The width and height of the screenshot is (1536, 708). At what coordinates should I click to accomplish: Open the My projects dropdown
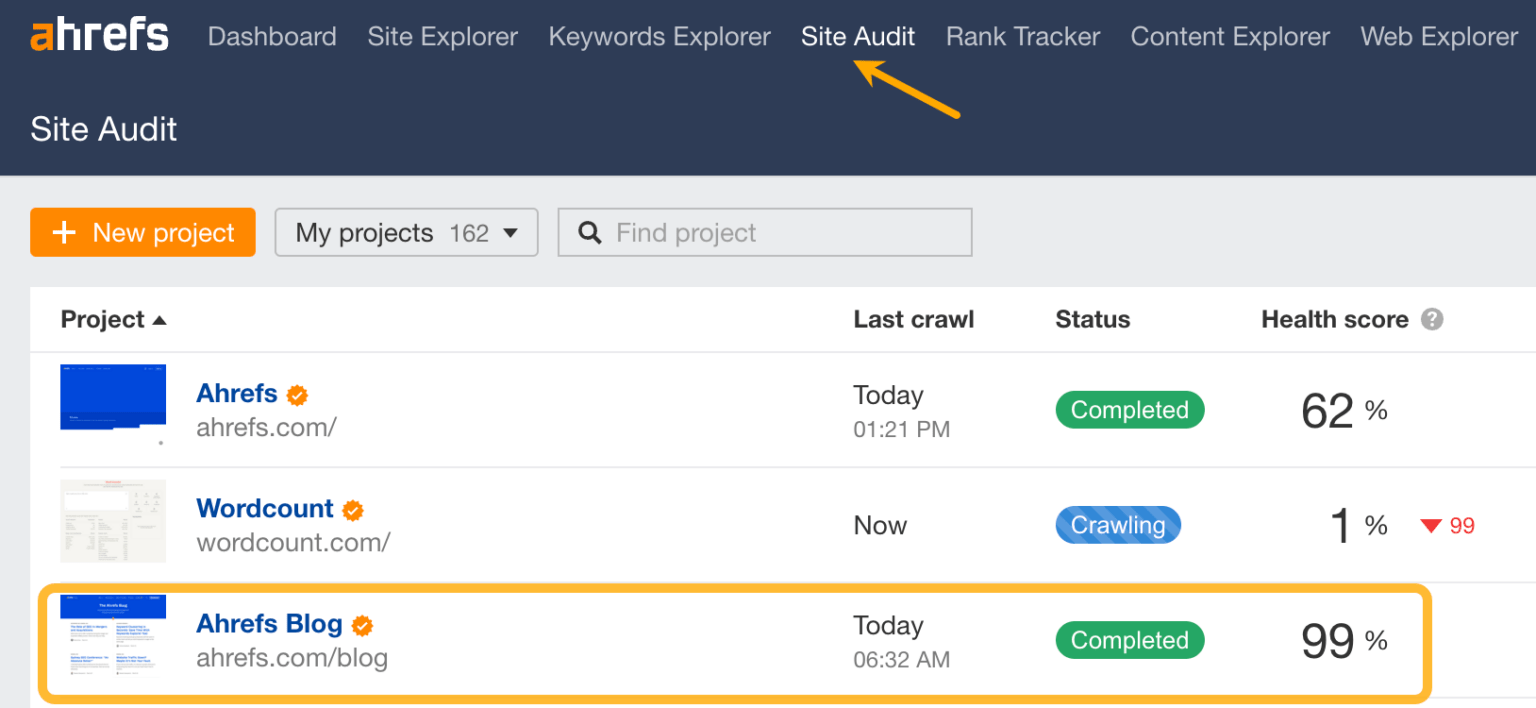pyautogui.click(x=406, y=232)
